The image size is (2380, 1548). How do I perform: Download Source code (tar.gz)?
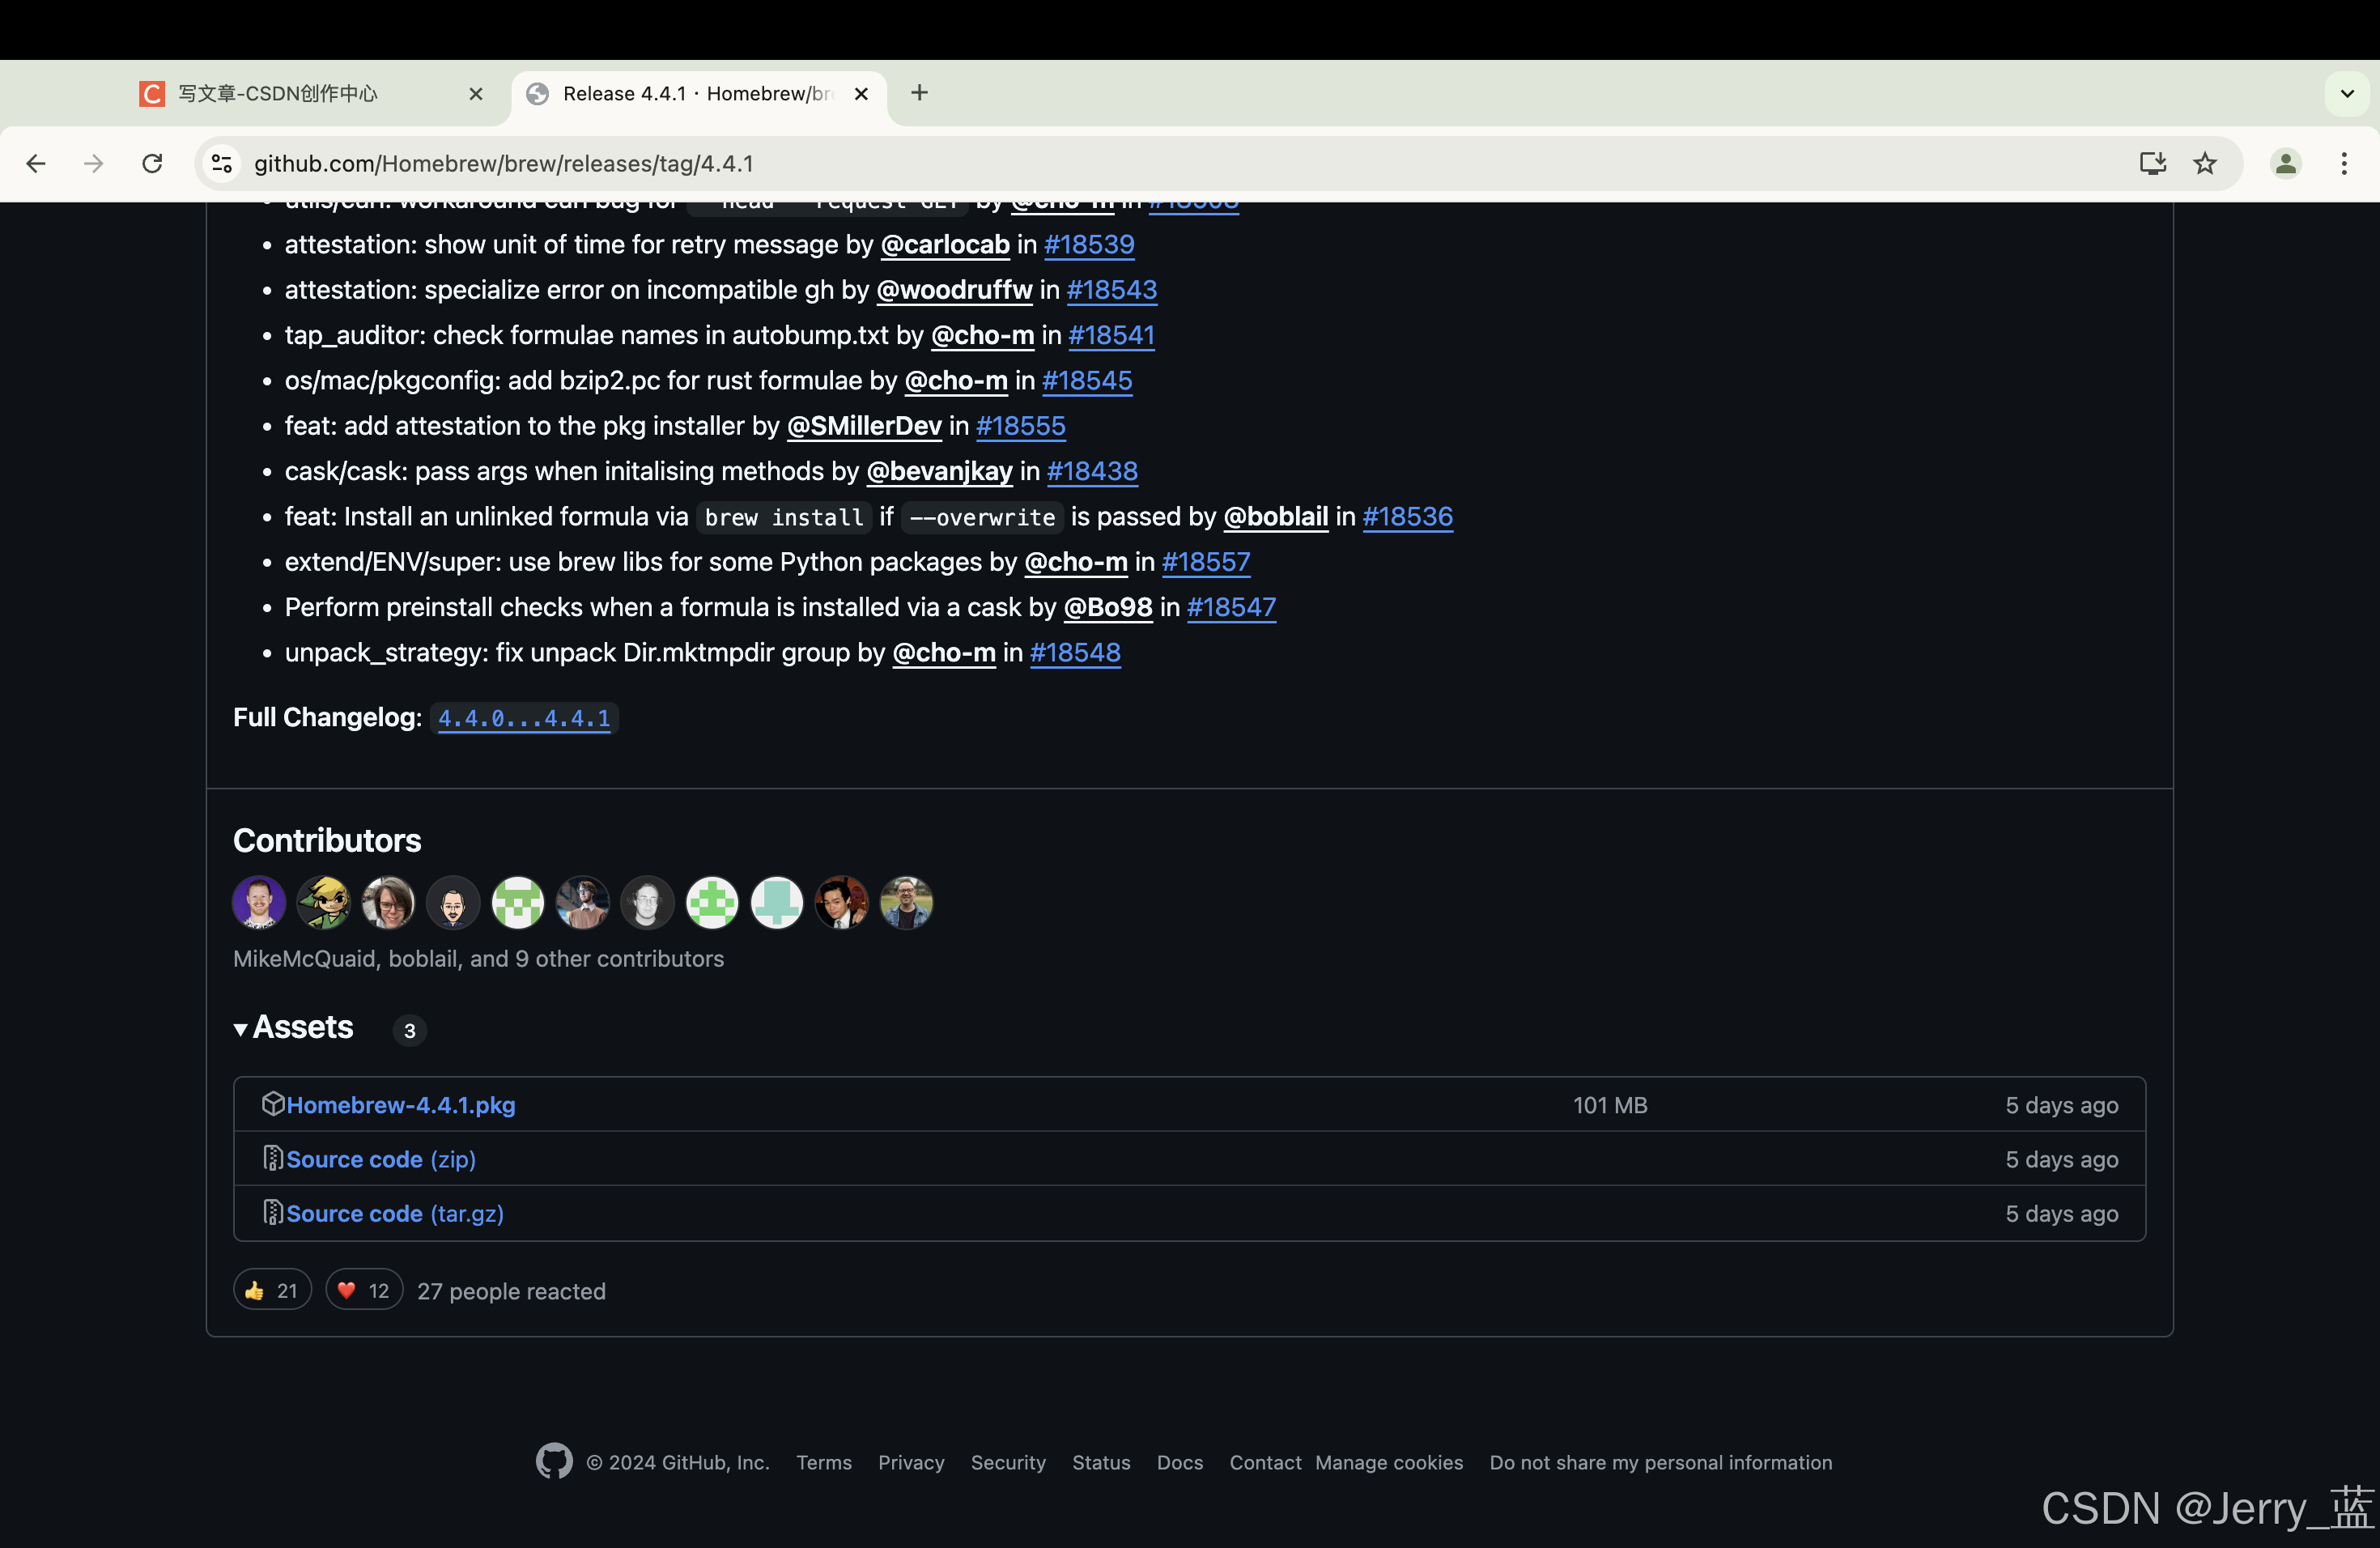click(x=394, y=1213)
